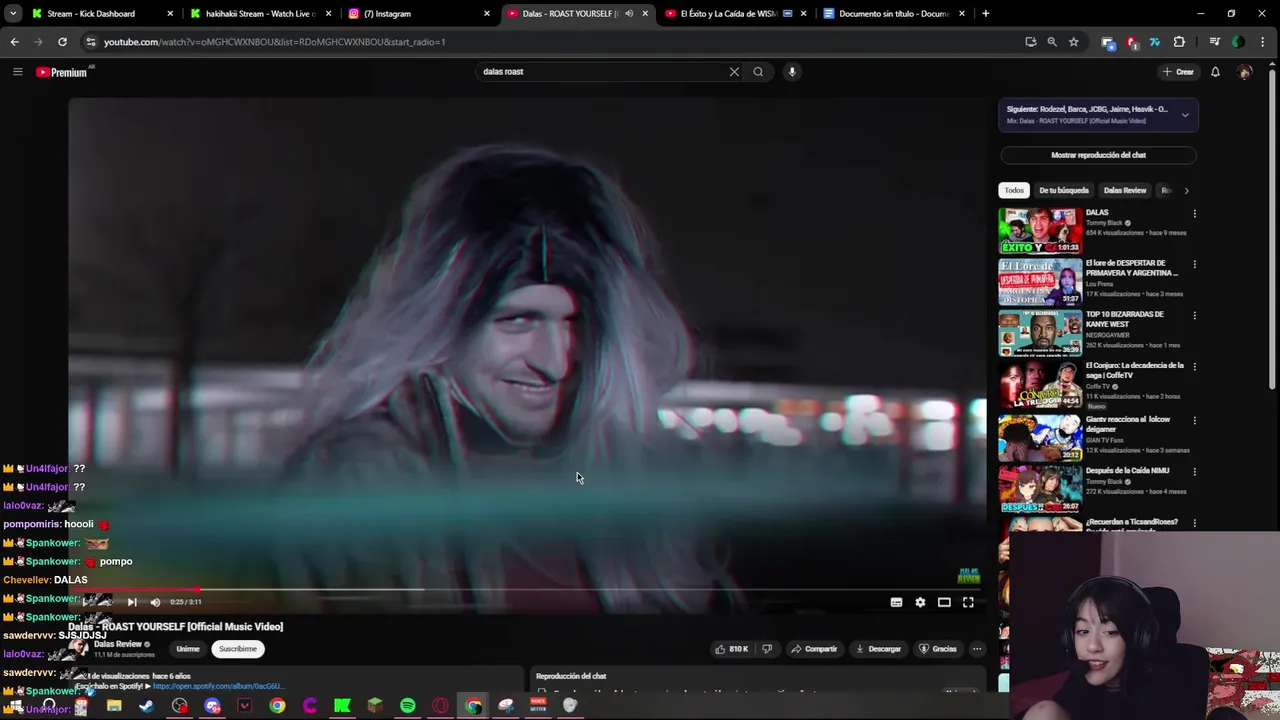Go to YouTube Premium home logo

63,72
